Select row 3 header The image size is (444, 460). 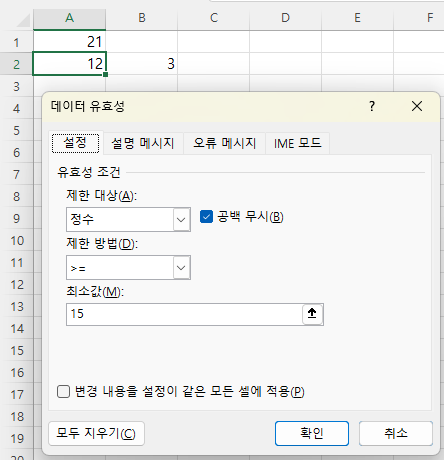(16, 86)
